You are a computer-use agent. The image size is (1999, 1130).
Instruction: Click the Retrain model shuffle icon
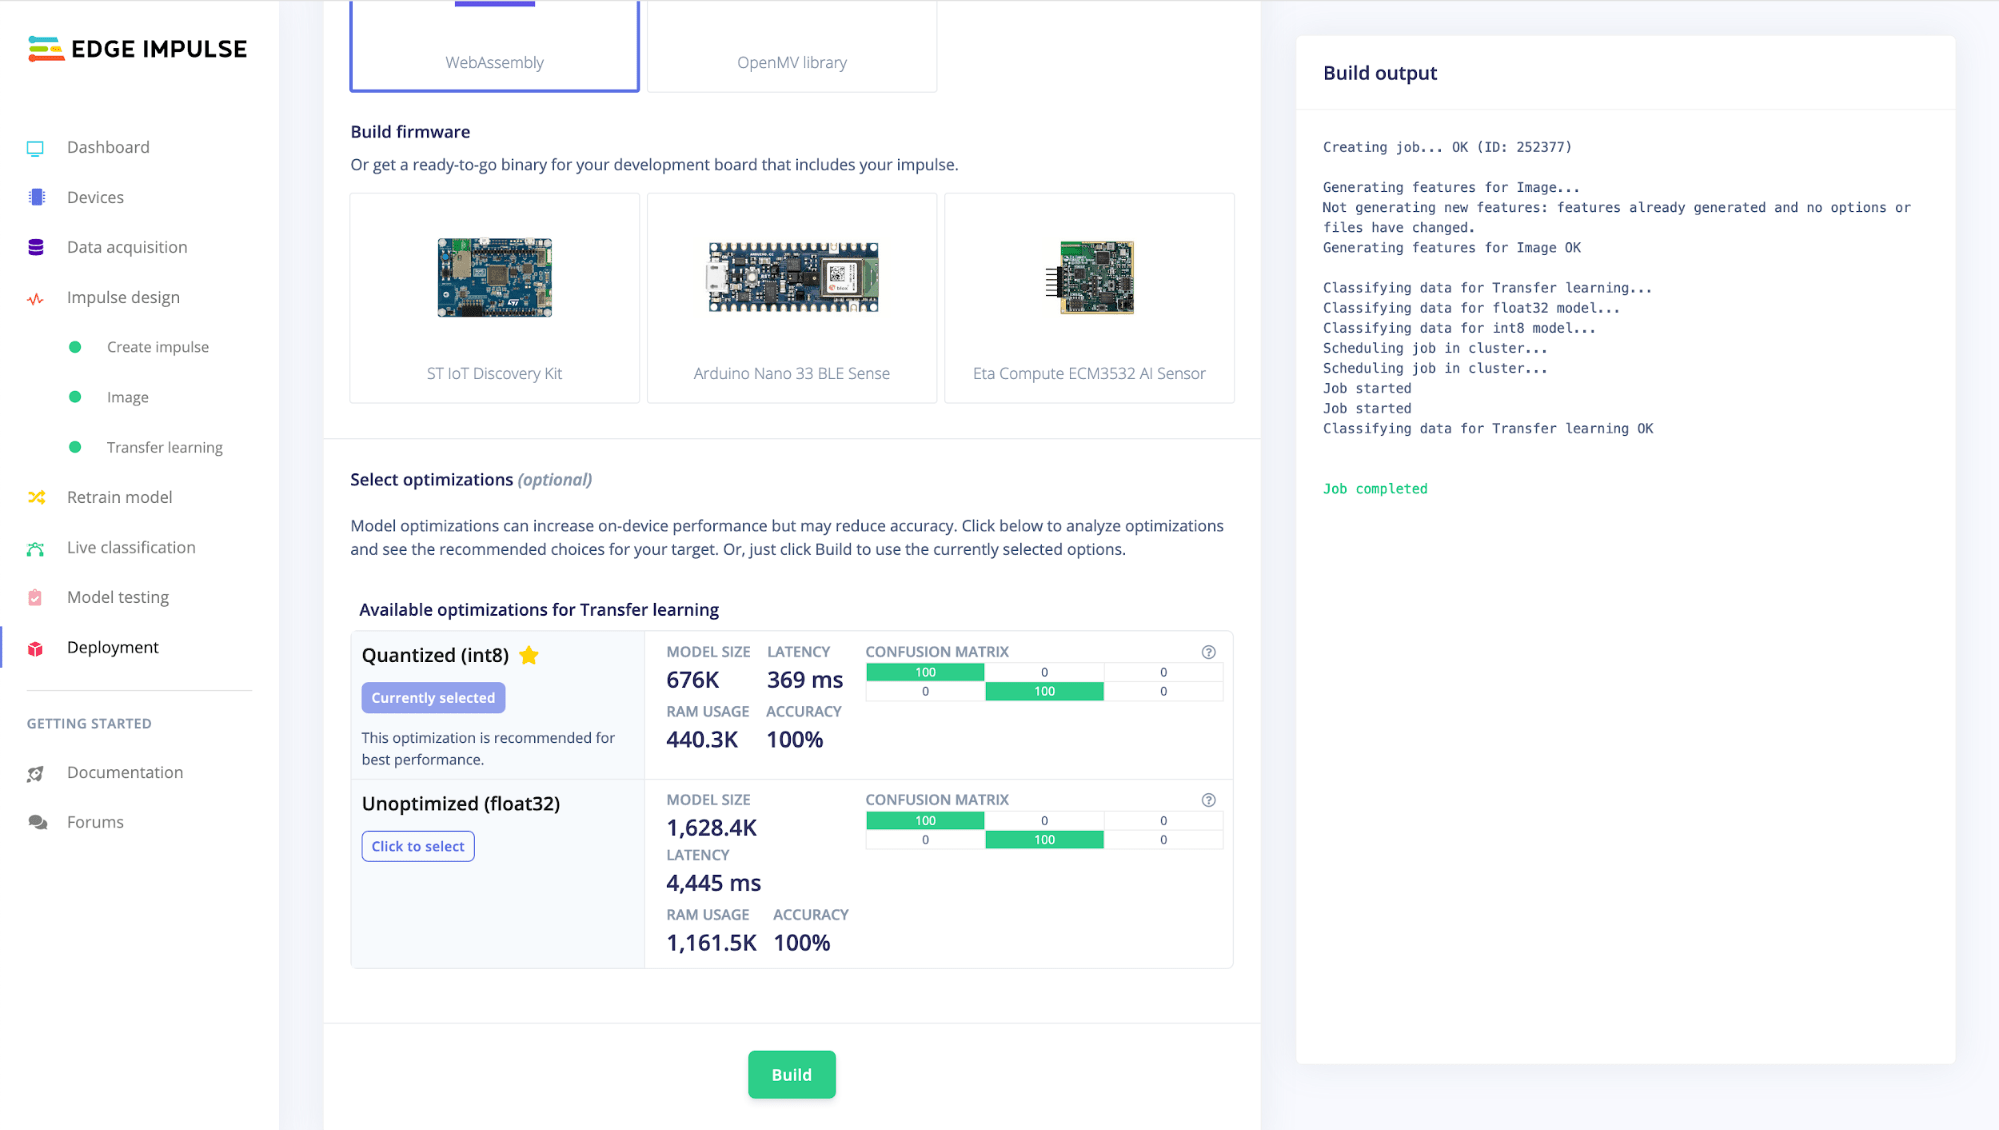[x=36, y=497]
